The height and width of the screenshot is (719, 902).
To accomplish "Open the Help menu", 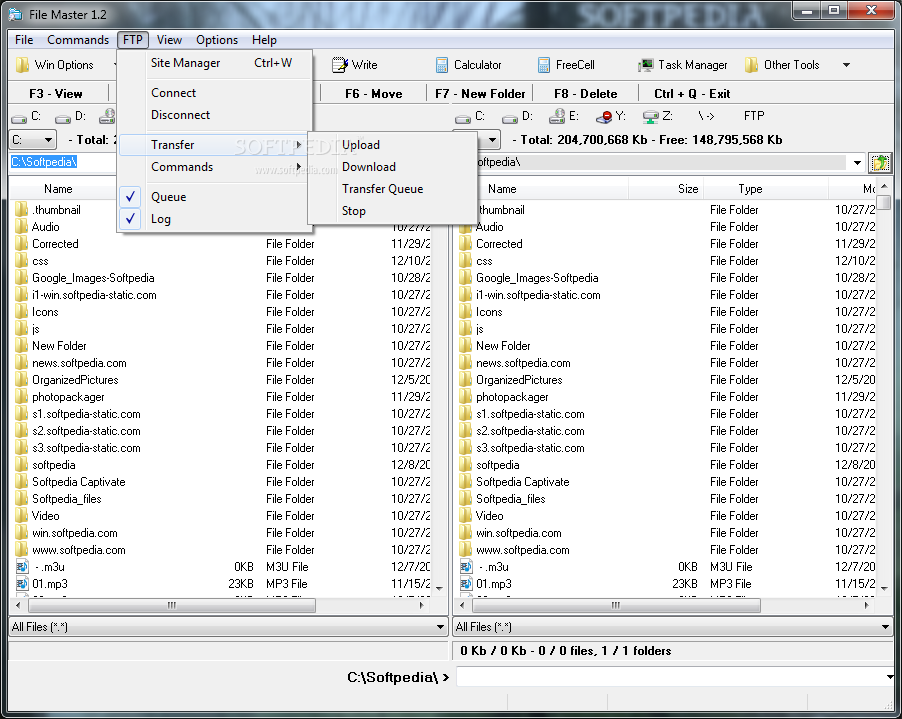I will [x=264, y=40].
